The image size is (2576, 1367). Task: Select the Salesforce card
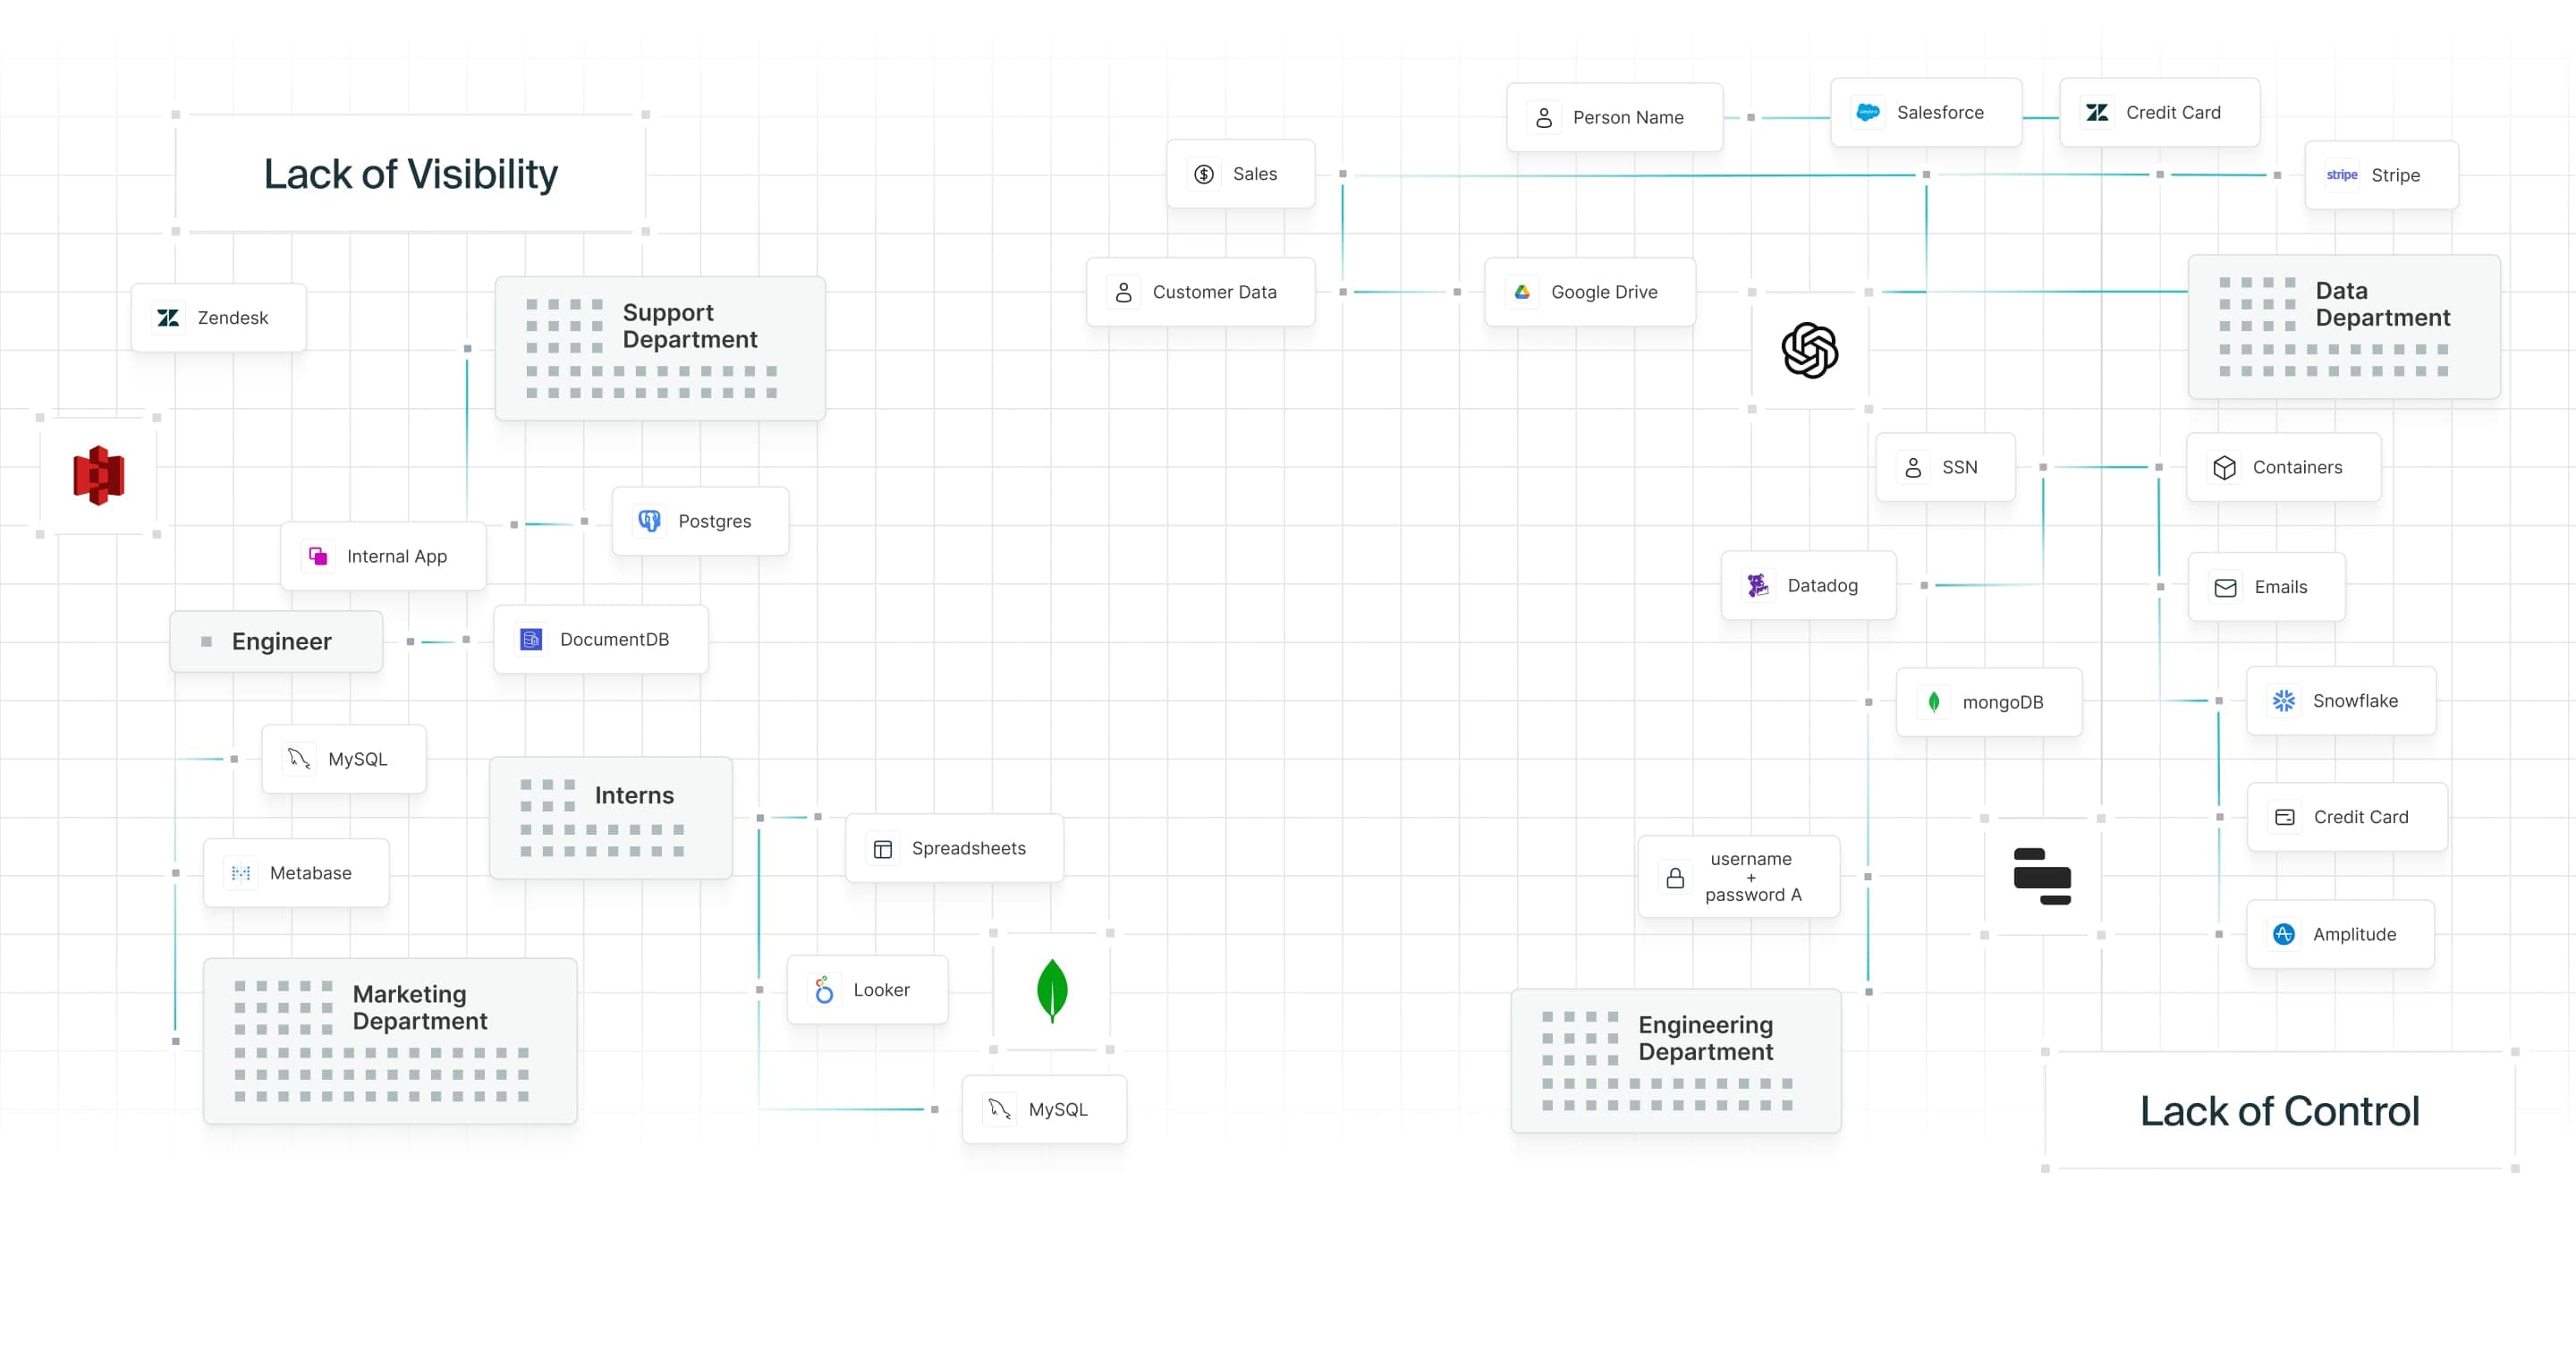[1925, 113]
